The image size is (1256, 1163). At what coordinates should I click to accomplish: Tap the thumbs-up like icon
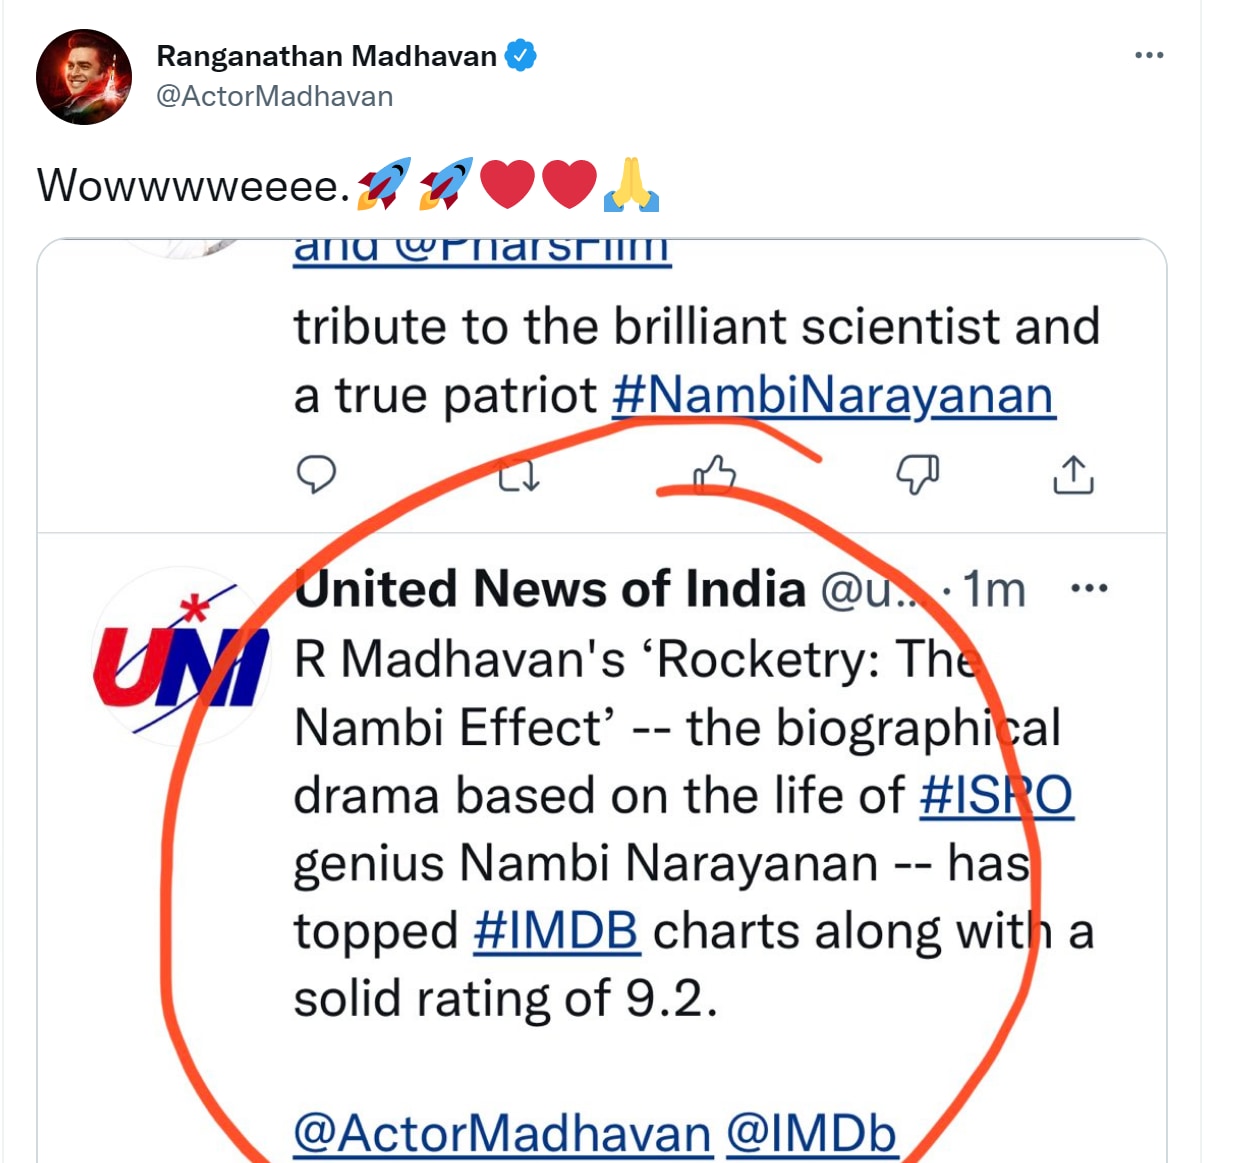click(x=715, y=474)
